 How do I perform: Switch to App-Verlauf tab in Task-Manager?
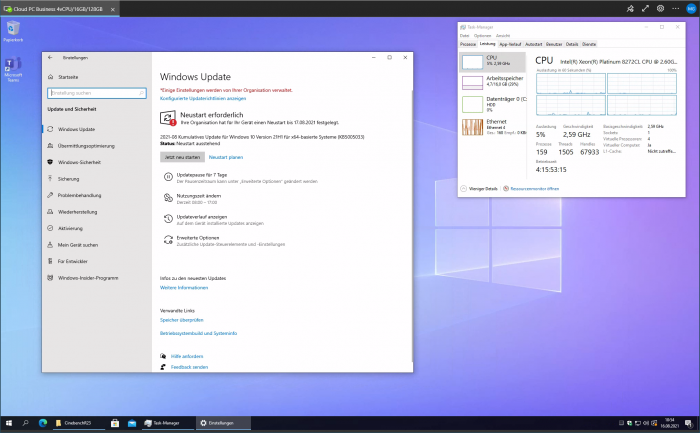510,44
